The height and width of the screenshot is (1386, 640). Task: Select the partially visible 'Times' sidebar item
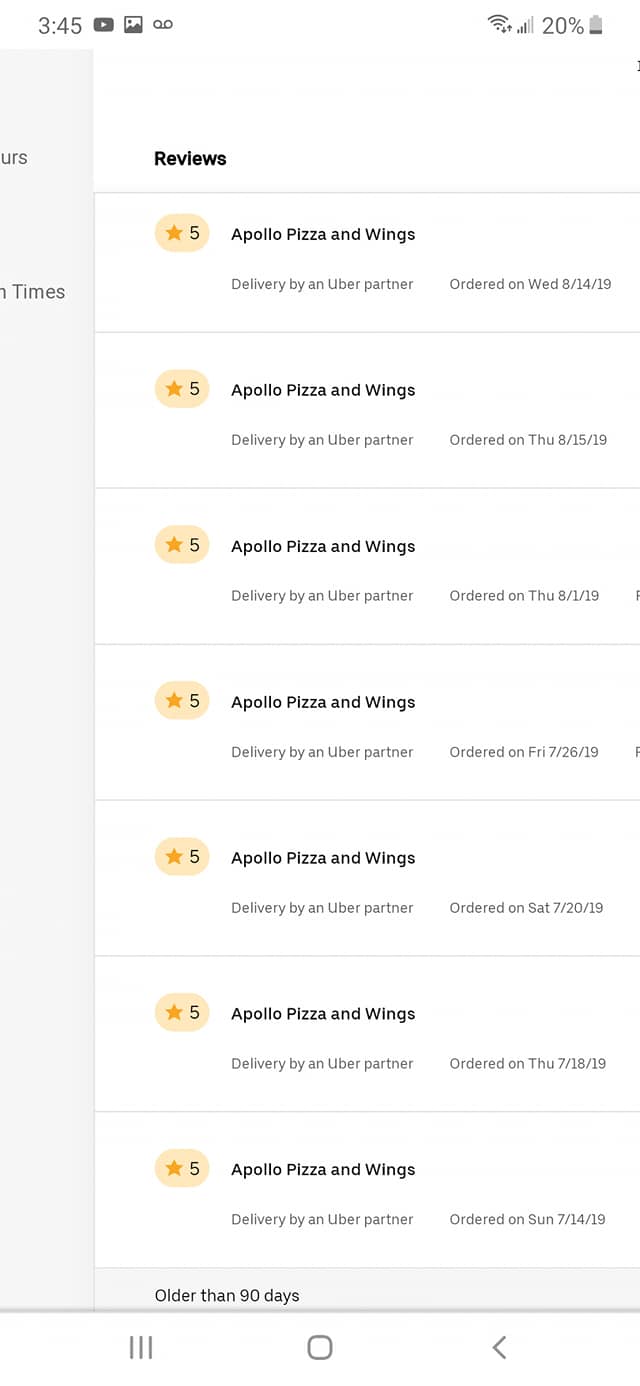(x=33, y=292)
